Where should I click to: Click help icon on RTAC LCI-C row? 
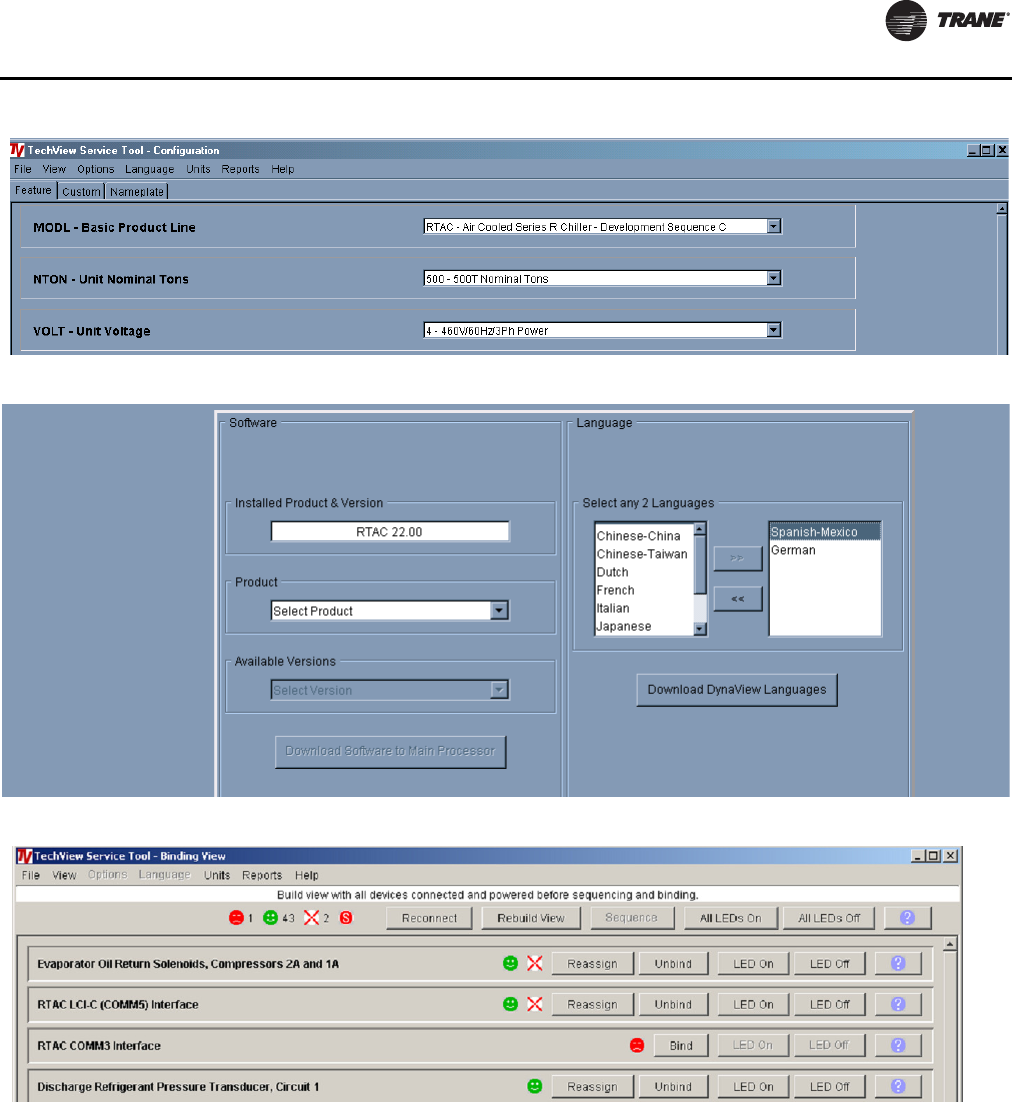(x=898, y=1005)
